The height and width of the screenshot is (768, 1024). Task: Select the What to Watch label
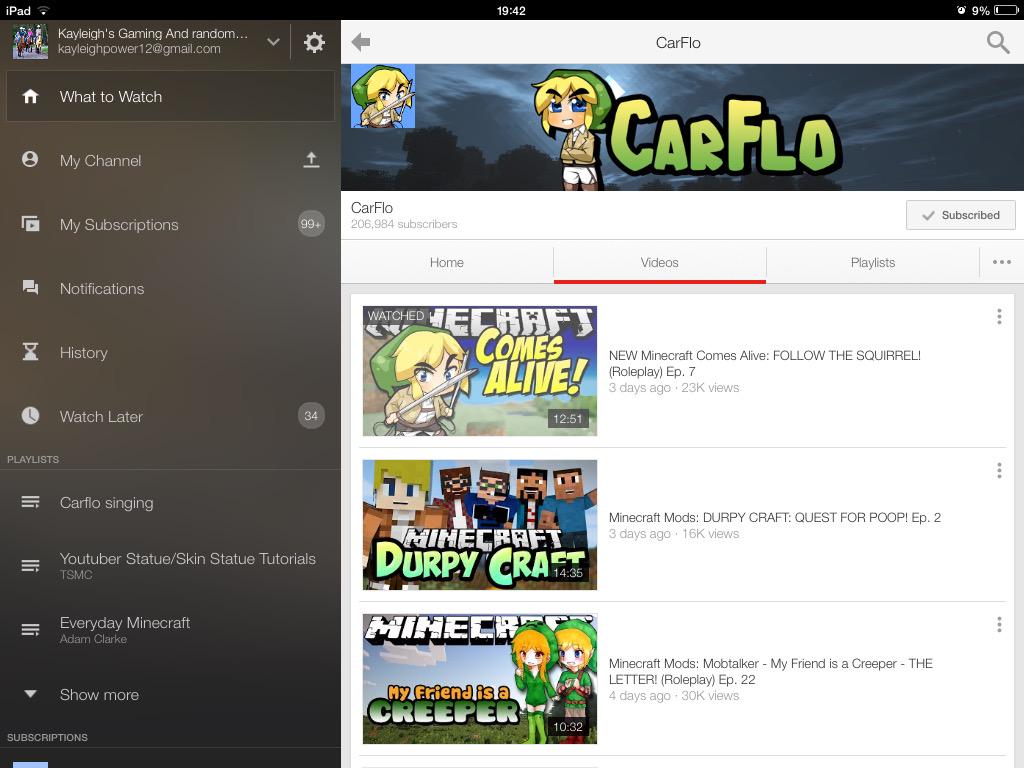pos(111,97)
